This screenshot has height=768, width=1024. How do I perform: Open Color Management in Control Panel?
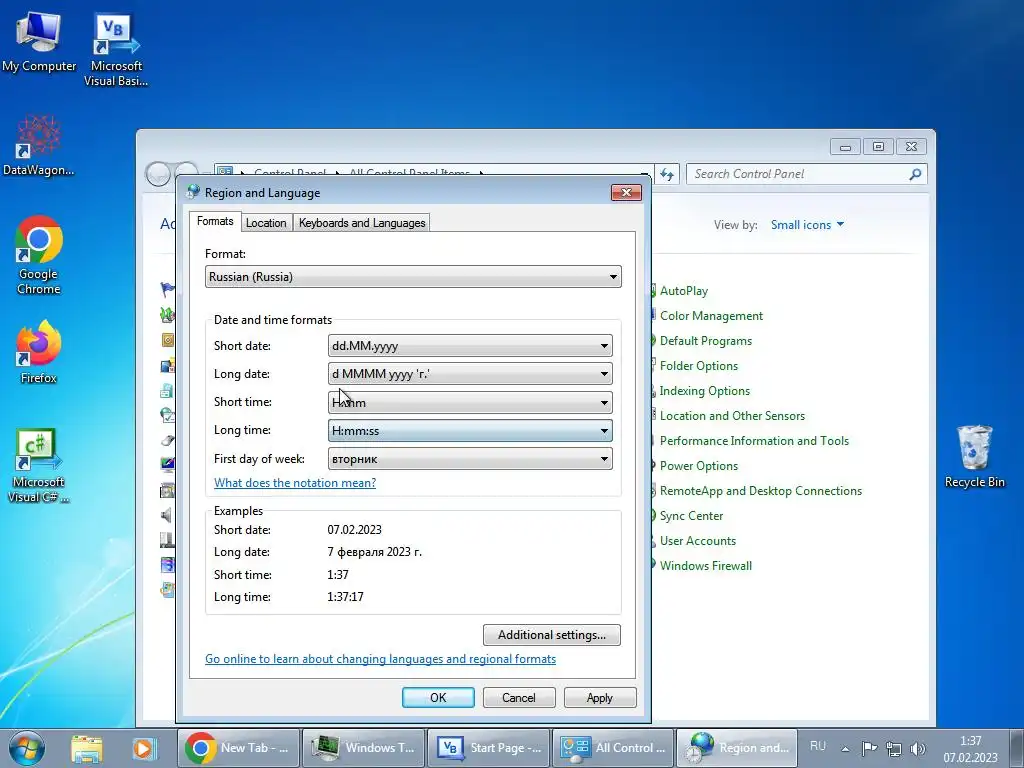pos(711,315)
